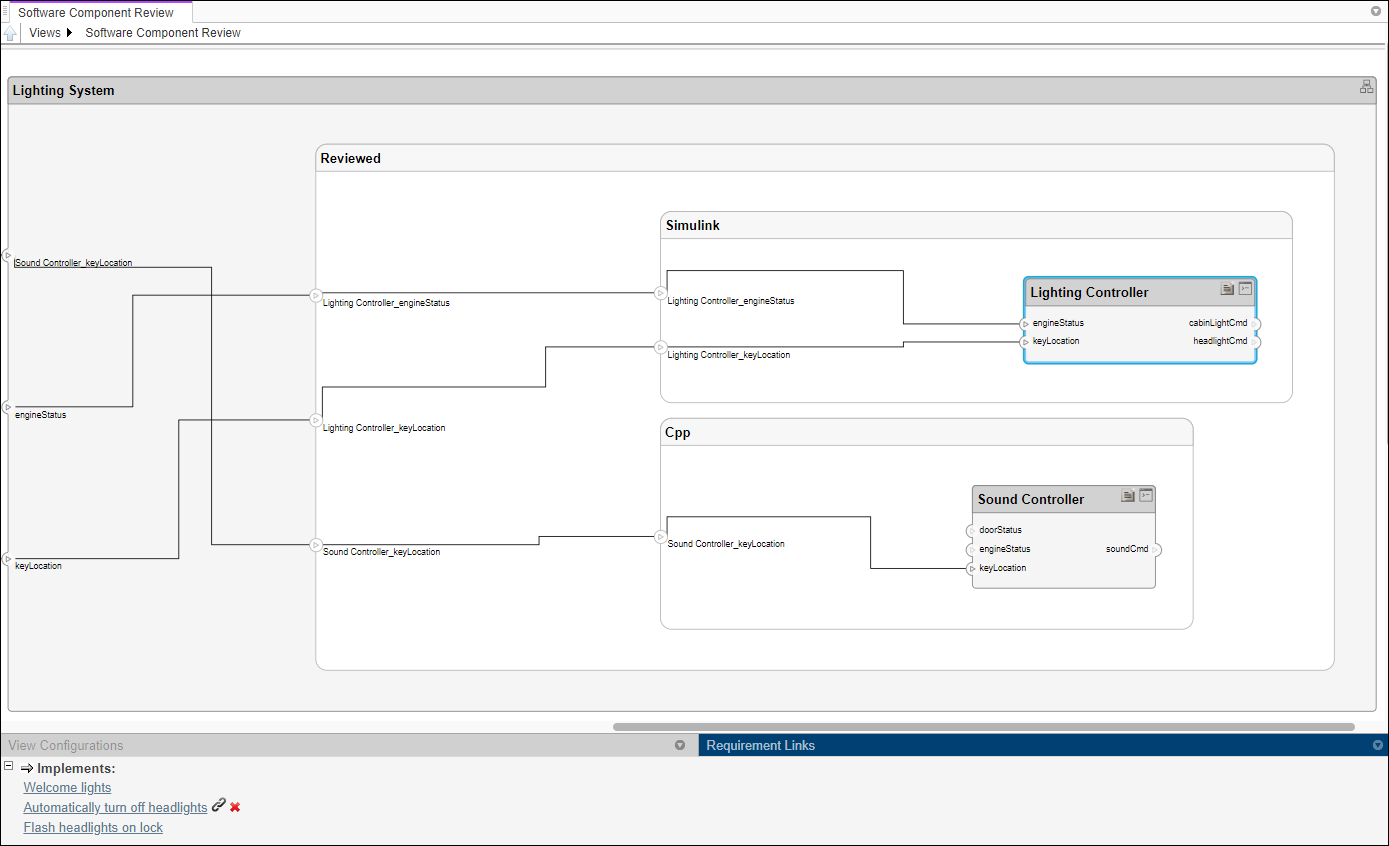Screen dimensions: 1389x846
Task: Collapse the Implements requirements group
Action: 8,766
